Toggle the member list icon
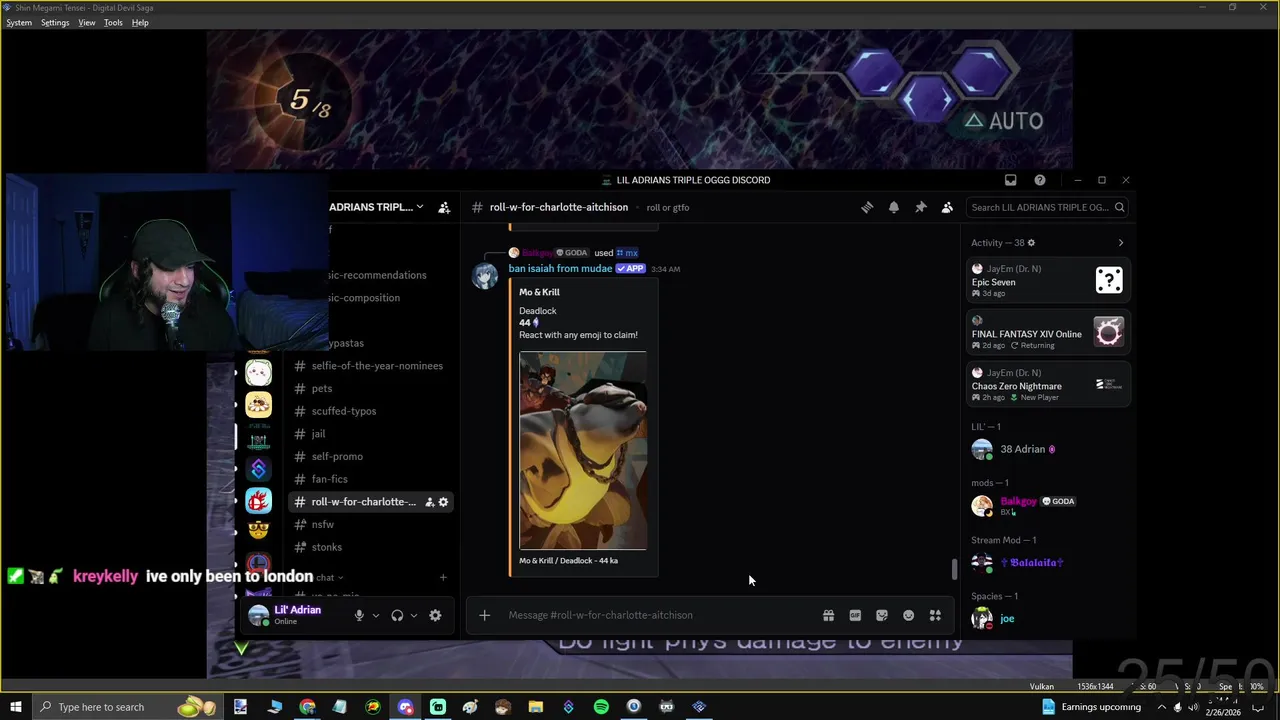The image size is (1280, 720). [947, 207]
